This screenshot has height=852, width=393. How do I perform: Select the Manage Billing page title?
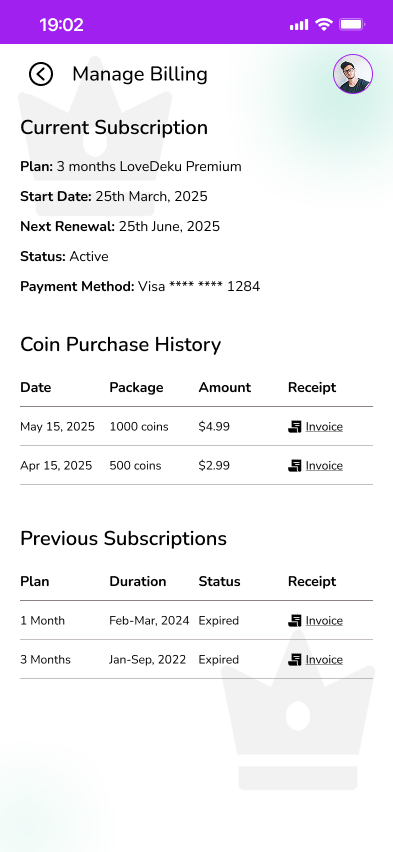click(140, 74)
